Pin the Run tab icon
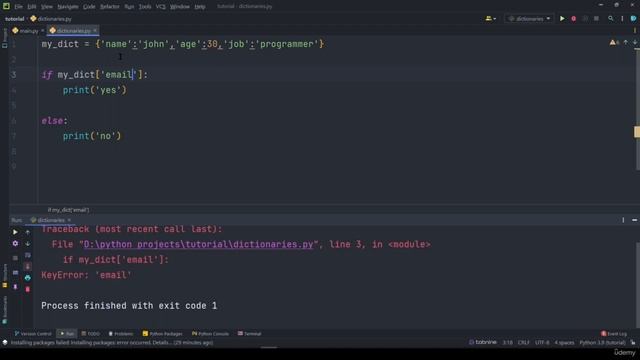Image resolution: width=640 pixels, height=360 pixels. (15, 287)
